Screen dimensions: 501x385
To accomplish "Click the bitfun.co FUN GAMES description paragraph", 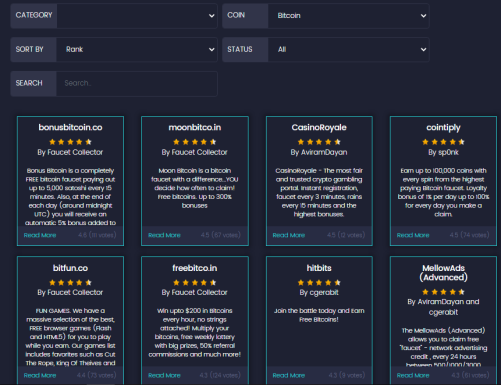I will (70, 337).
